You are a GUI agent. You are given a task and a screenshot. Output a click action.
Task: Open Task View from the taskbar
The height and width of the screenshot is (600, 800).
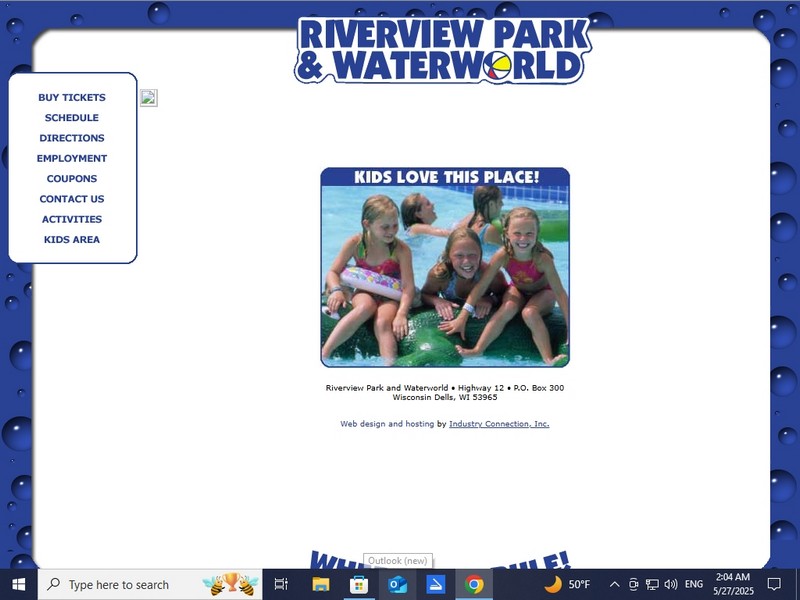tap(281, 584)
